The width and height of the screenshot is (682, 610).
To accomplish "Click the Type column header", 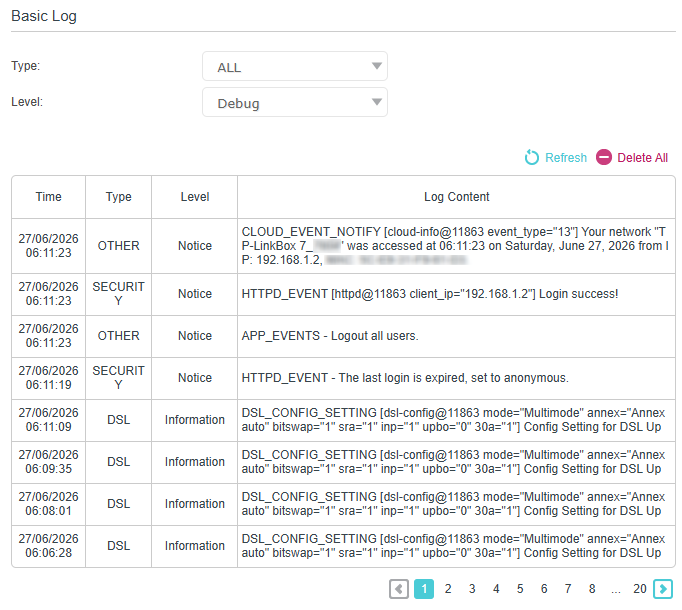I will pyautogui.click(x=118, y=197).
